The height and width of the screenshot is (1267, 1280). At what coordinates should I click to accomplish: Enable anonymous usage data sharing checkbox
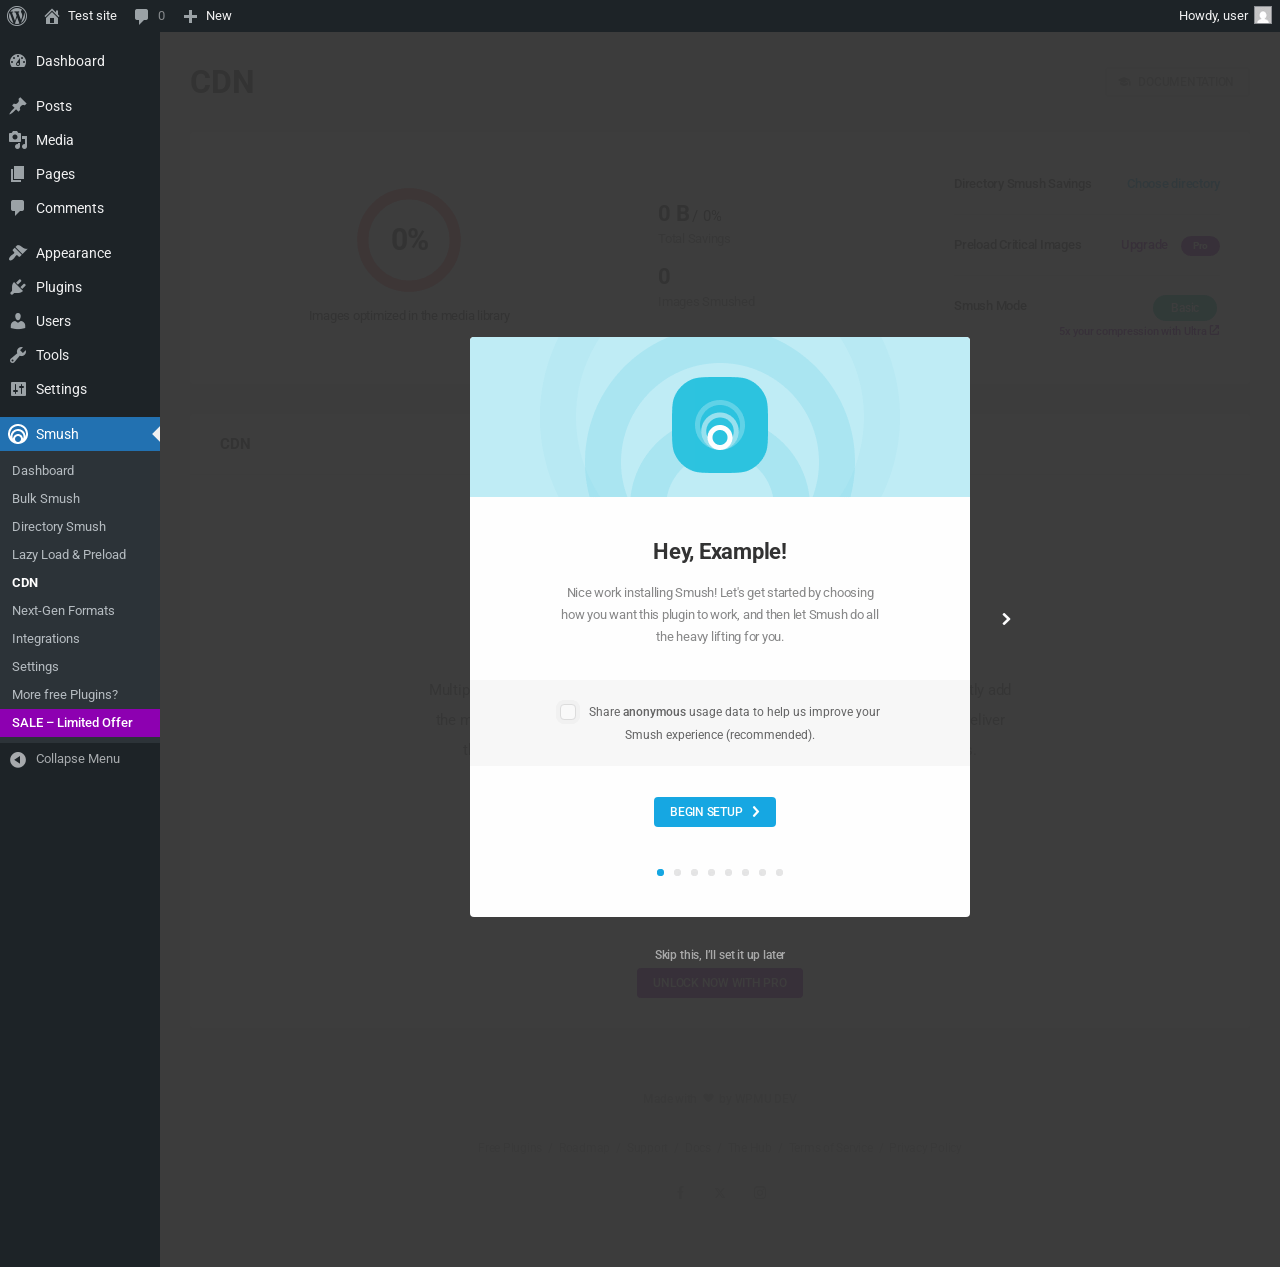[568, 712]
